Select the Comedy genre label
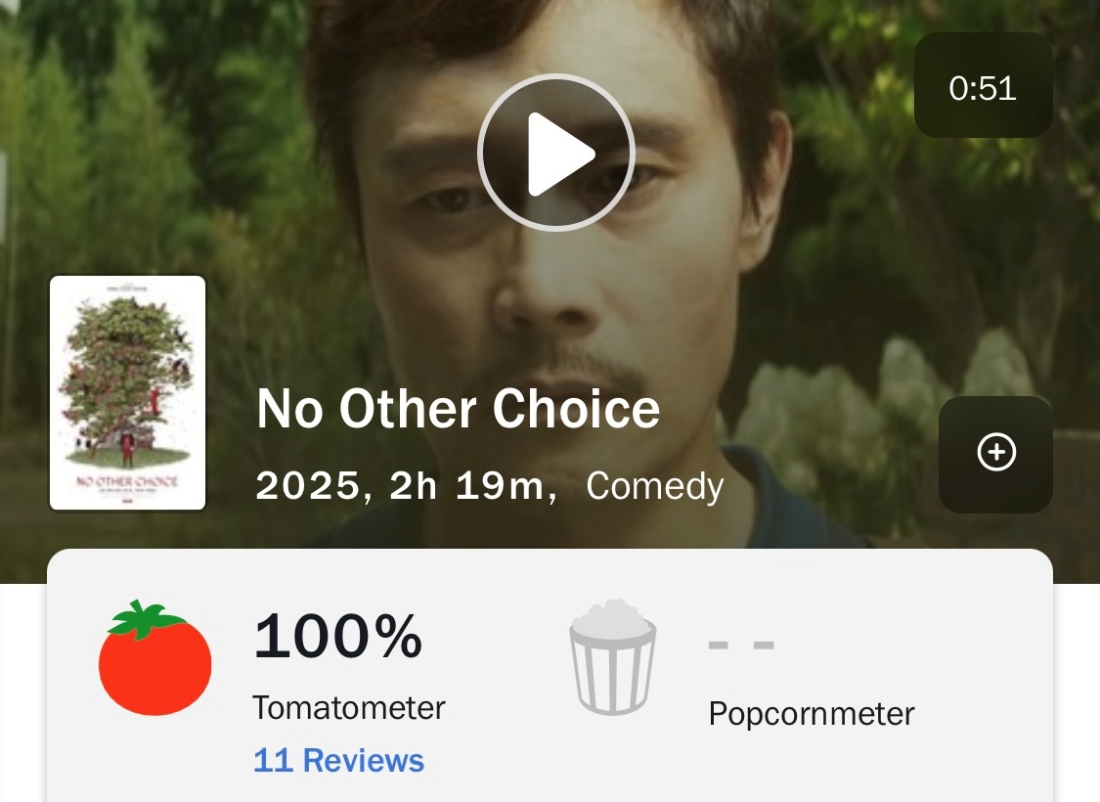Image resolution: width=1100 pixels, height=802 pixels. click(654, 487)
